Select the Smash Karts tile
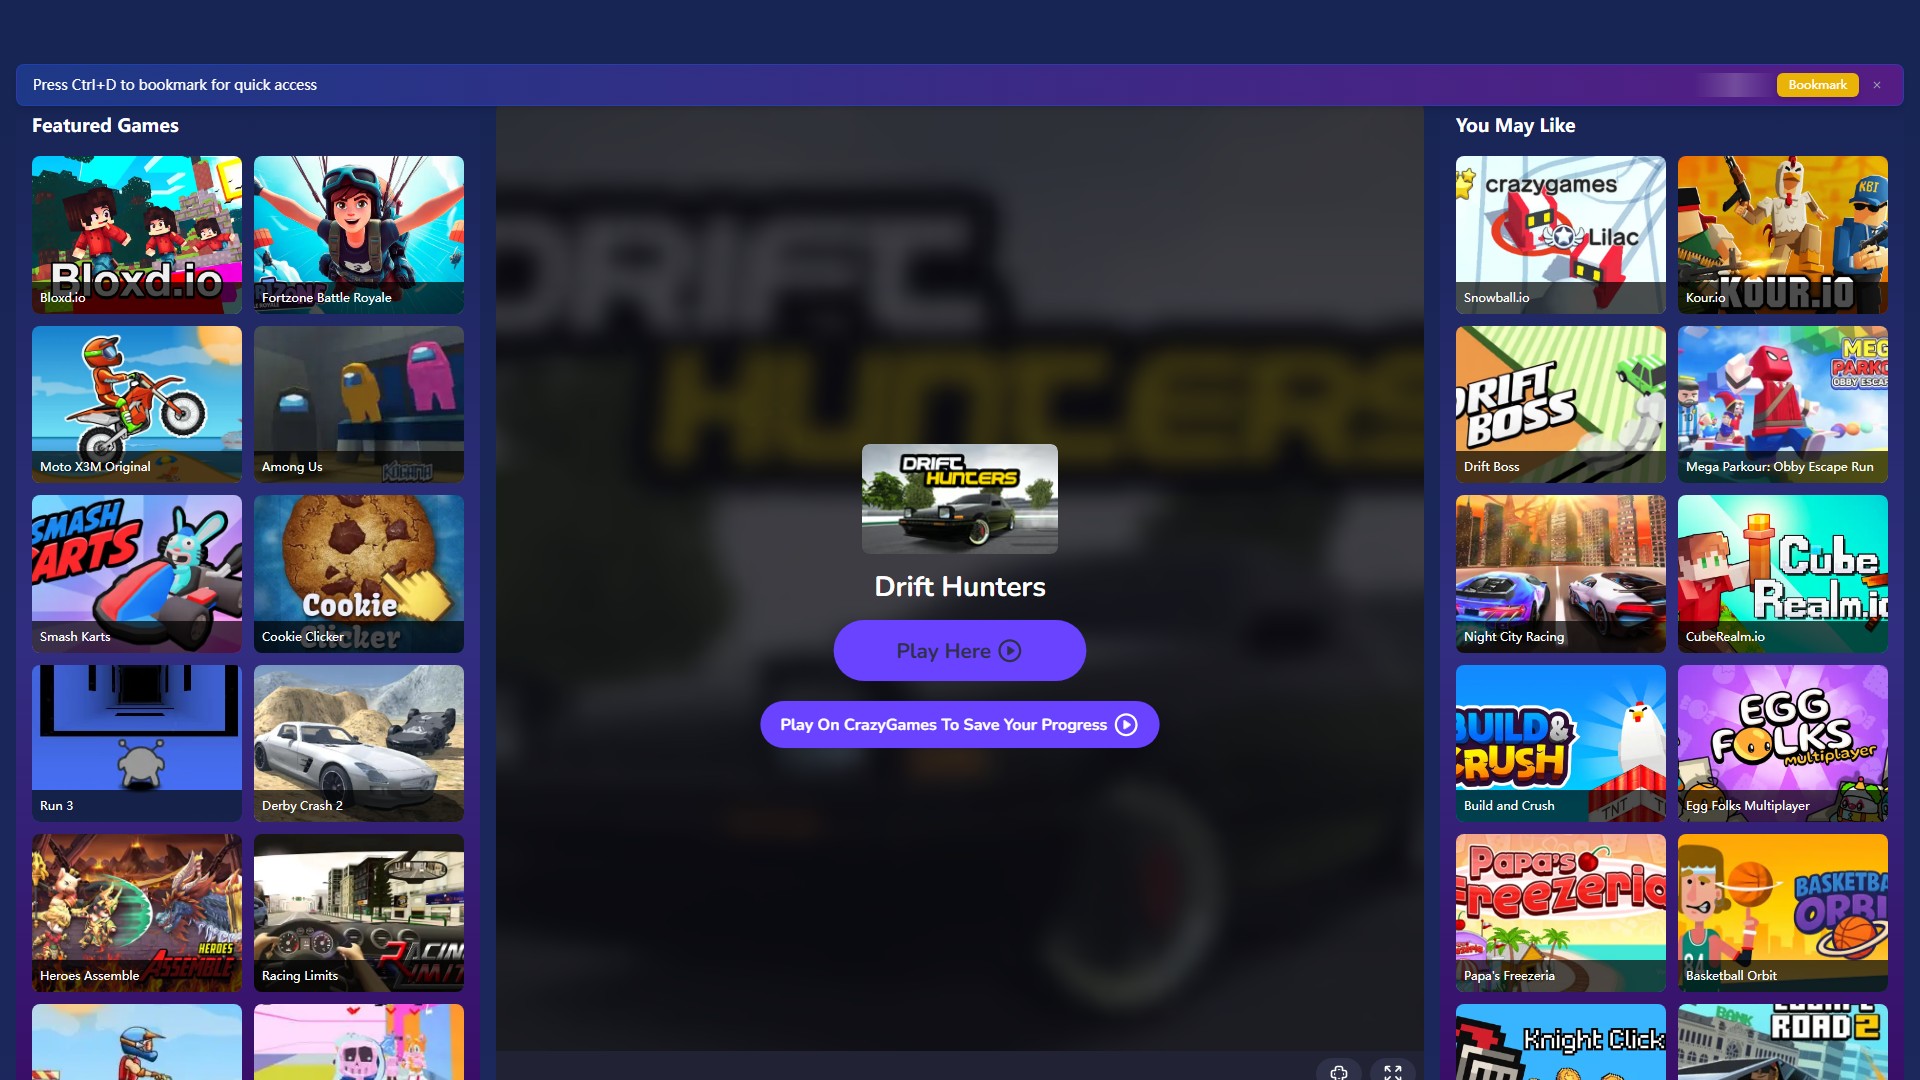 click(137, 573)
